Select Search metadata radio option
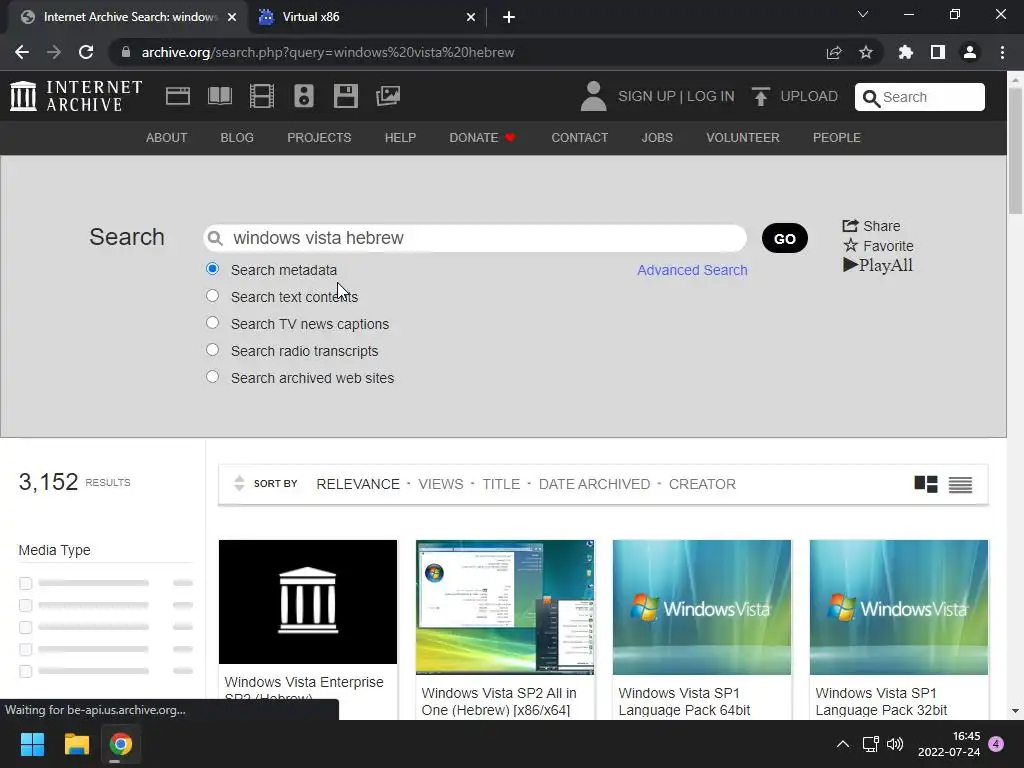The image size is (1024, 768). tap(212, 268)
